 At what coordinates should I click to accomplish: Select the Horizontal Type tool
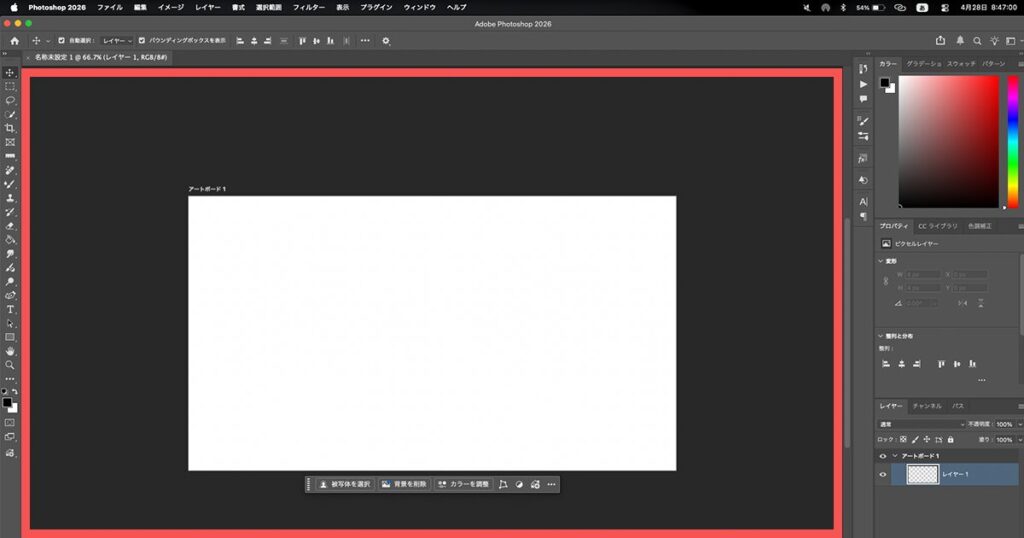coord(10,309)
